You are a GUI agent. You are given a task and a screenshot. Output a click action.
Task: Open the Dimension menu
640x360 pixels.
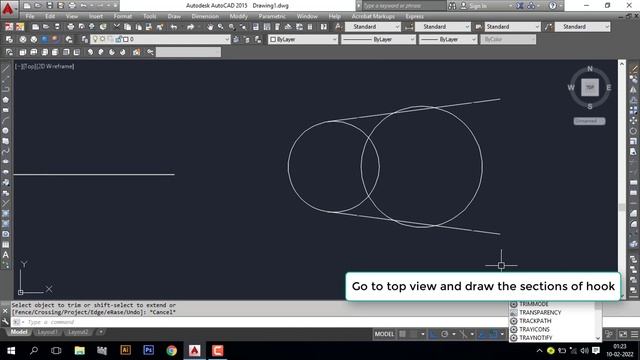pyautogui.click(x=205, y=16)
